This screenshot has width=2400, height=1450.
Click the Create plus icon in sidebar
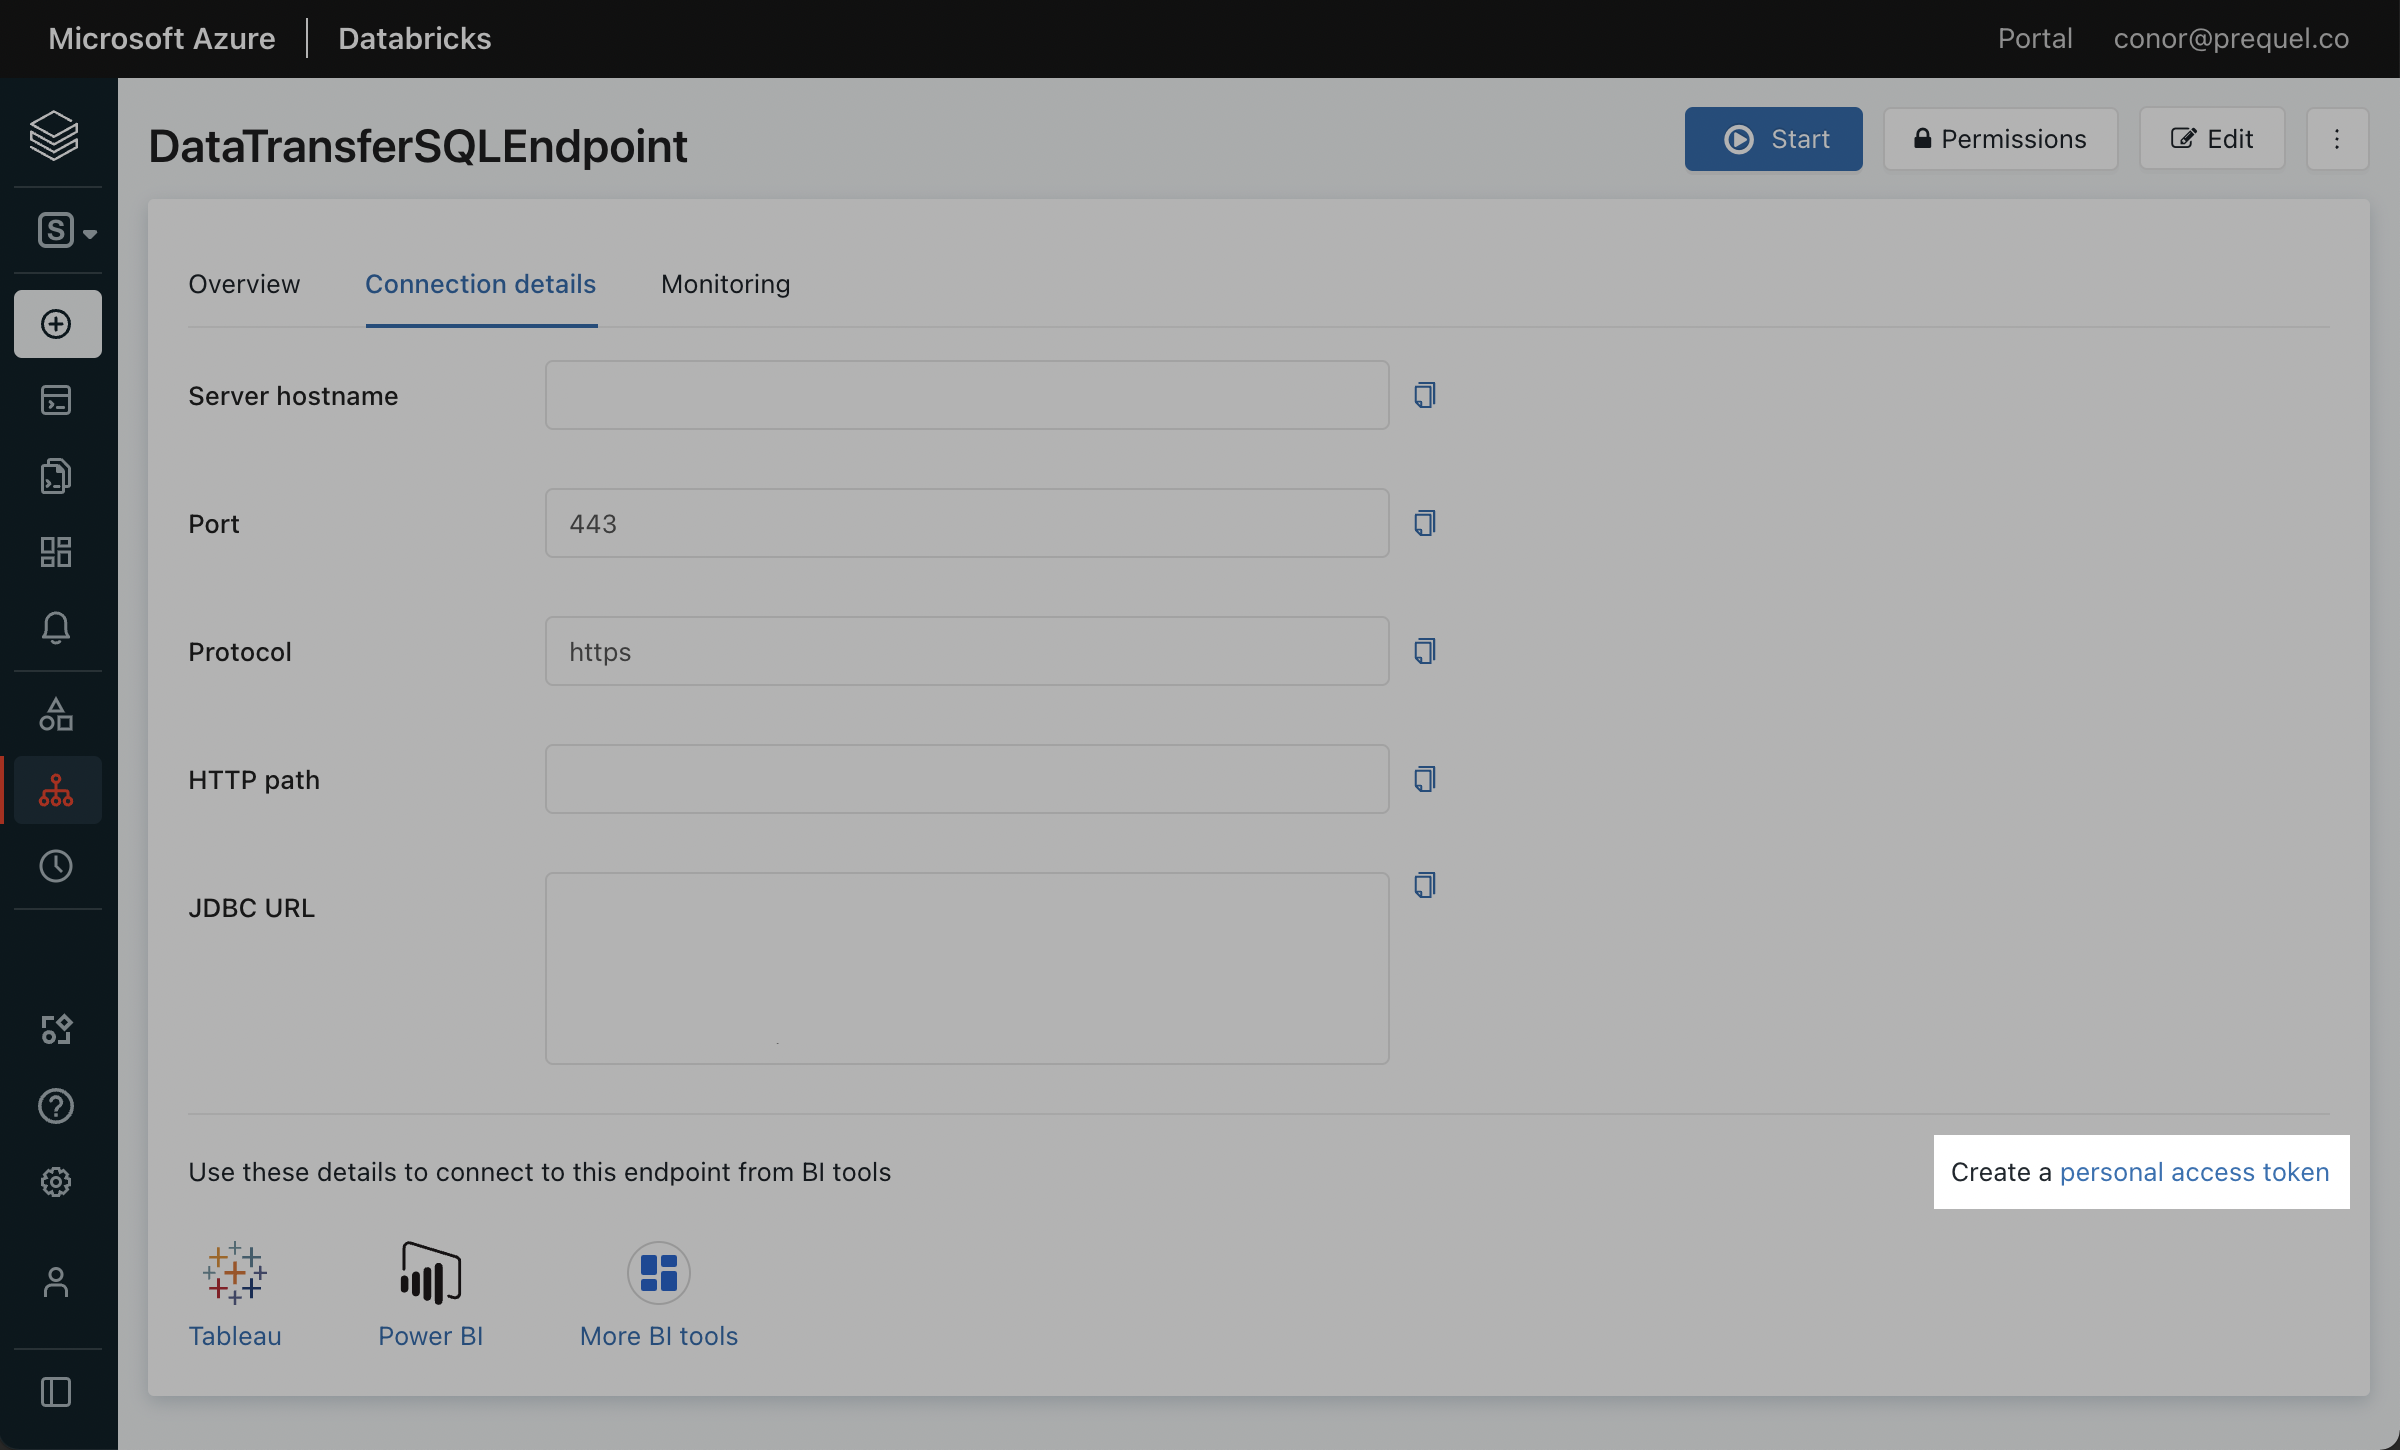56,323
